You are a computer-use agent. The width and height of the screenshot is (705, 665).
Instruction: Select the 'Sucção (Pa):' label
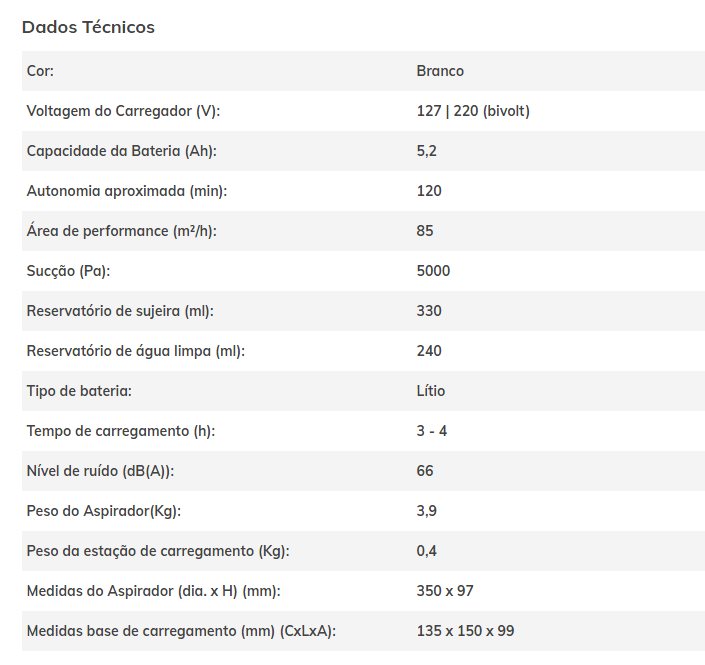[68, 271]
